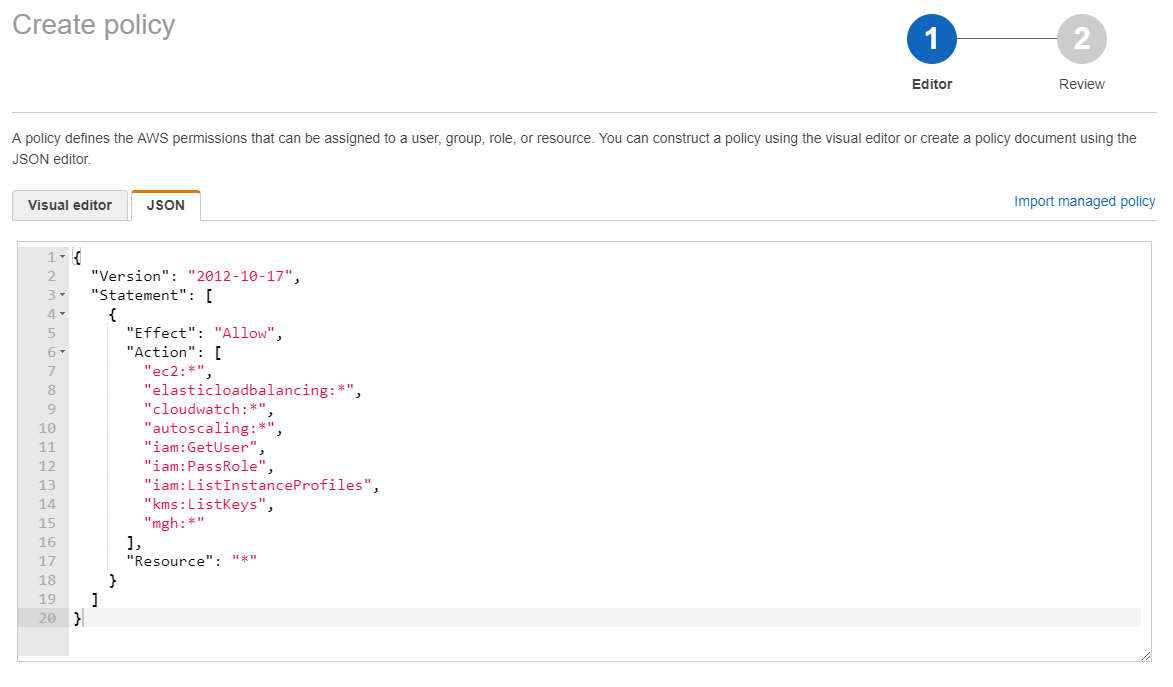This screenshot has height=687, width=1173.
Task: Collapse the Statement block at line 3
Action: (x=62, y=296)
